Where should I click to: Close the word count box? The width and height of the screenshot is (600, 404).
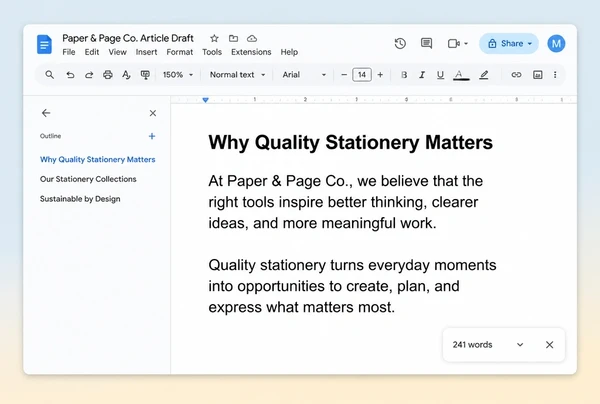[549, 345]
